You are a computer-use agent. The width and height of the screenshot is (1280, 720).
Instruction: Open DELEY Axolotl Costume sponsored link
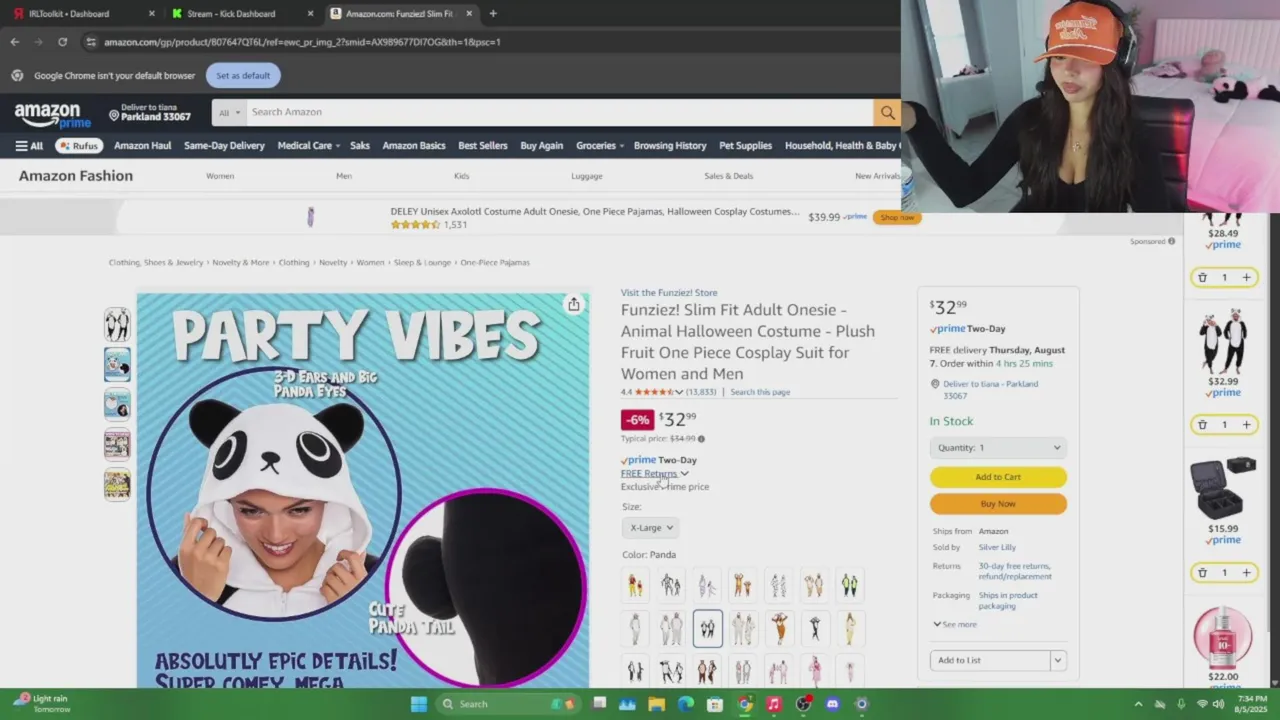click(x=594, y=212)
